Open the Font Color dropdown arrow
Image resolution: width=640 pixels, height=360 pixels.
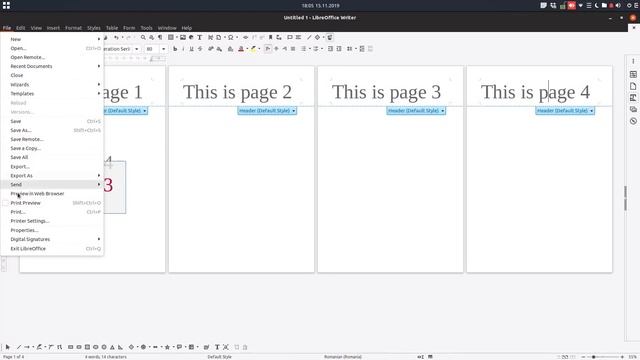coord(247,49)
